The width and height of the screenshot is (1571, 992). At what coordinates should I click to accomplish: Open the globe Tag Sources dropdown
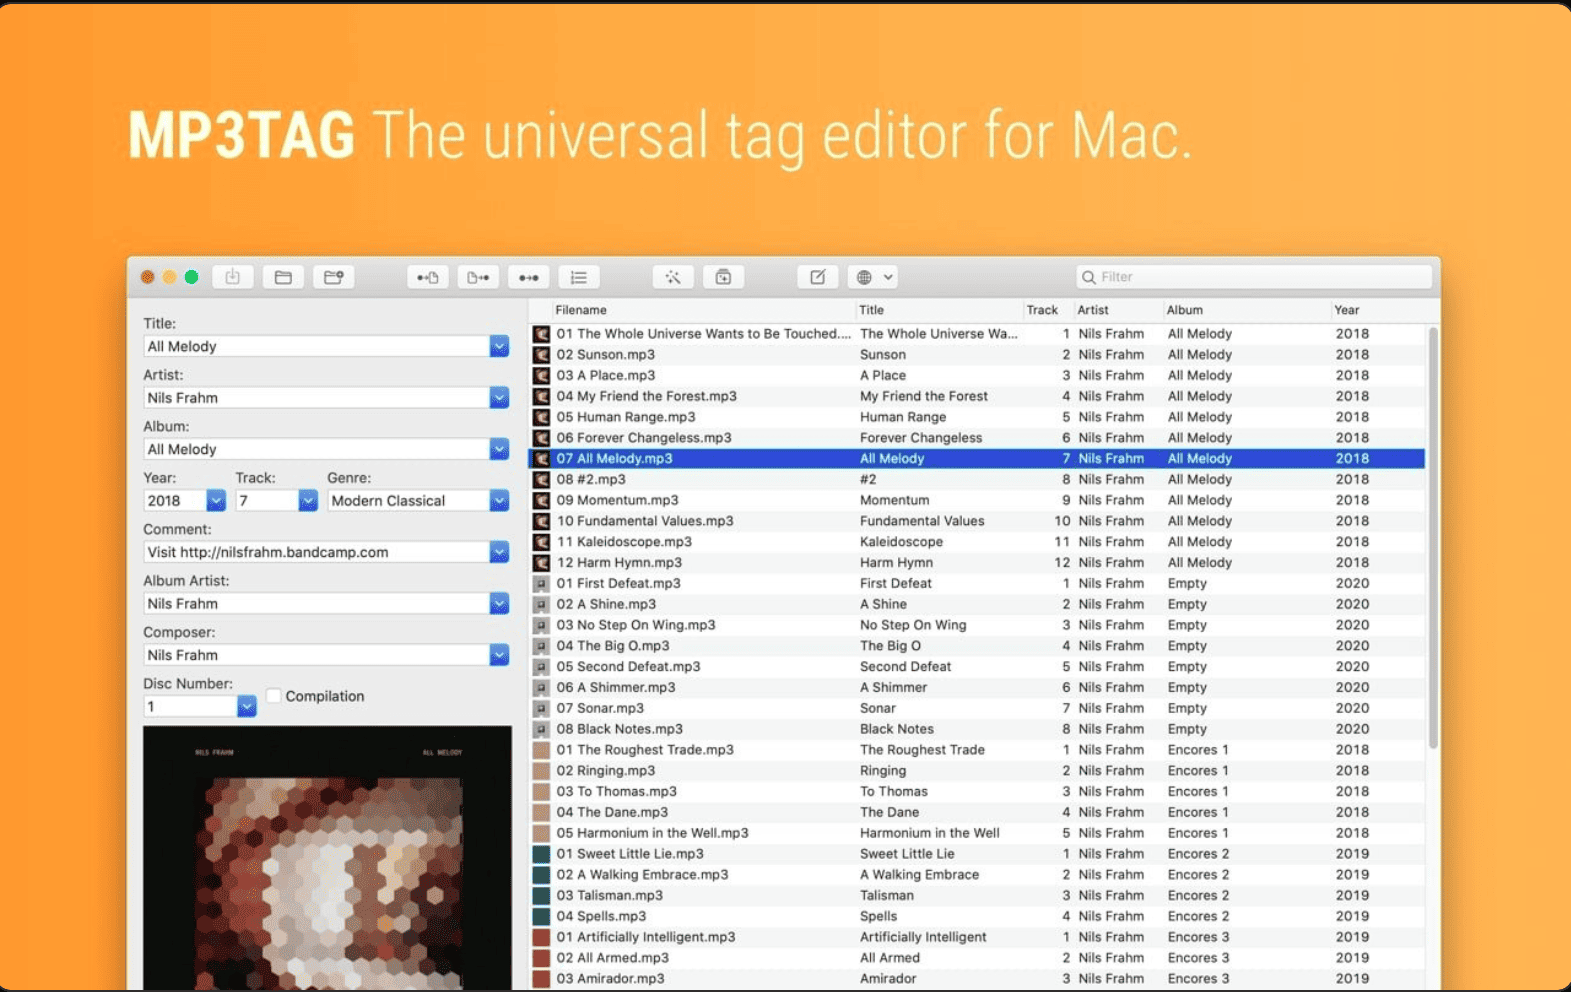pos(874,277)
